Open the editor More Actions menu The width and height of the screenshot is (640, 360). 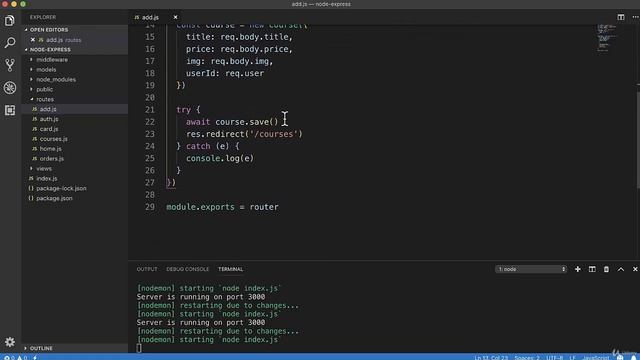pyautogui.click(x=635, y=17)
